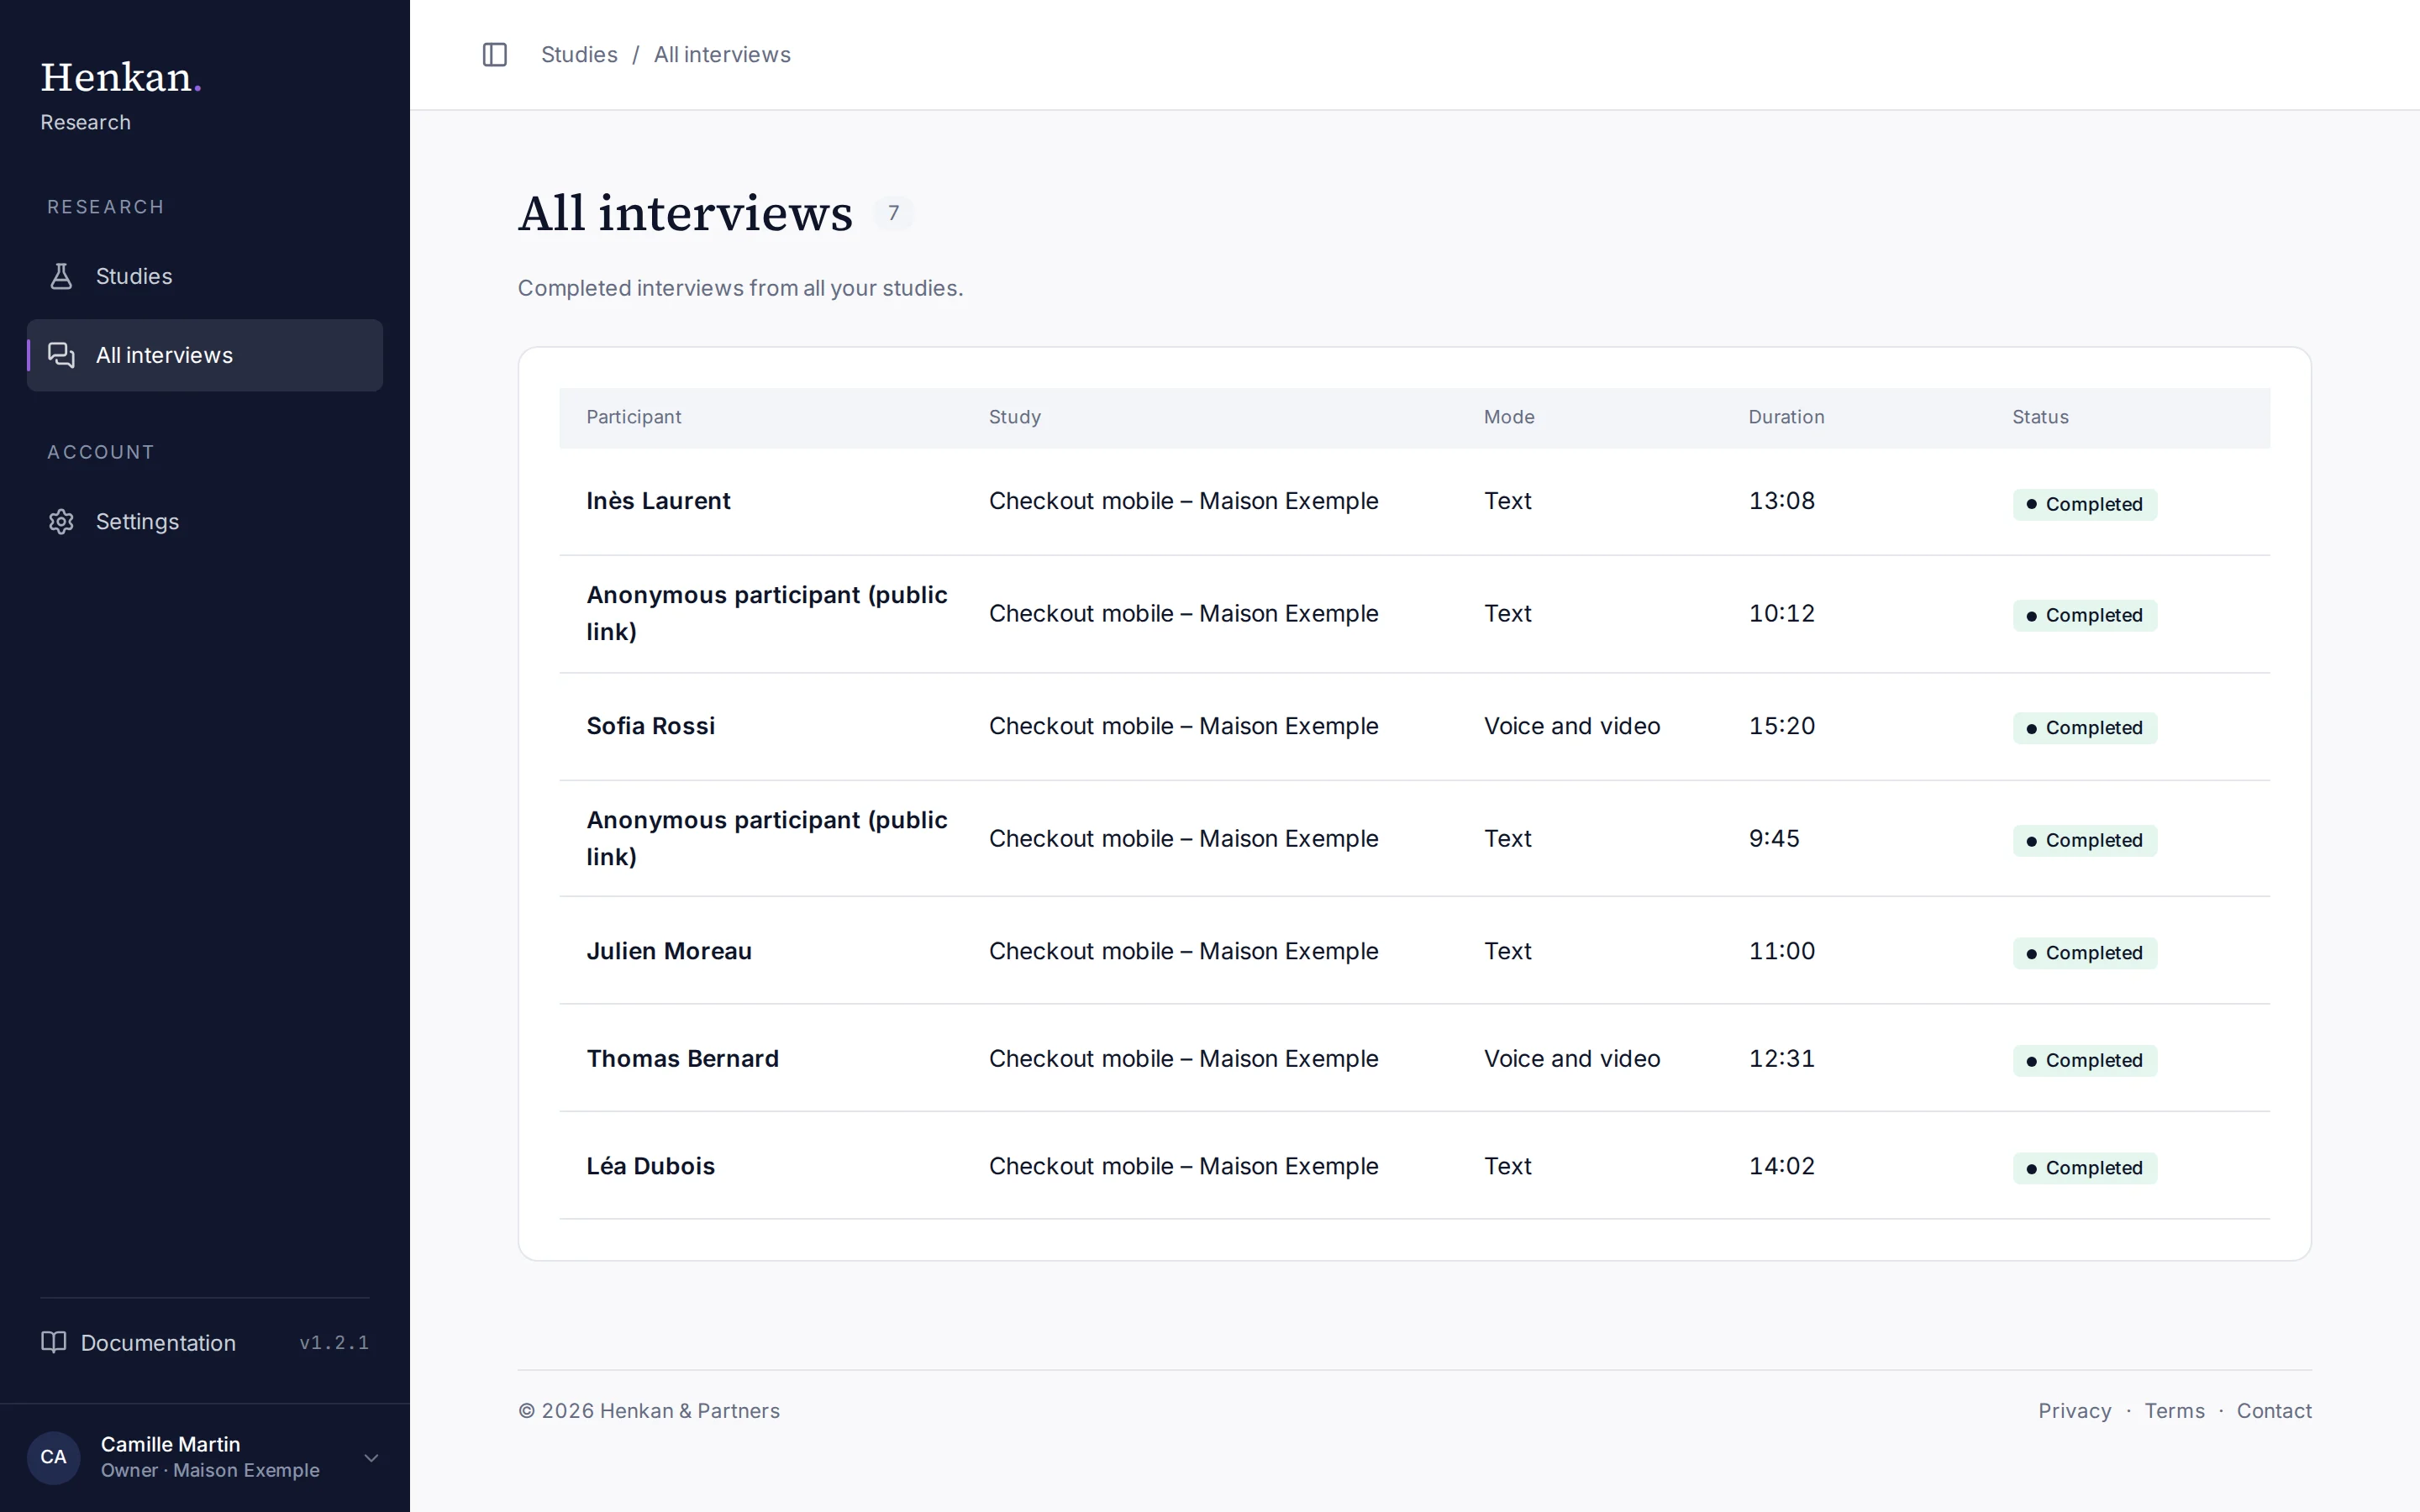This screenshot has width=2420, height=1512.
Task: Open Léa Dubois's interview
Action: [1414, 1166]
